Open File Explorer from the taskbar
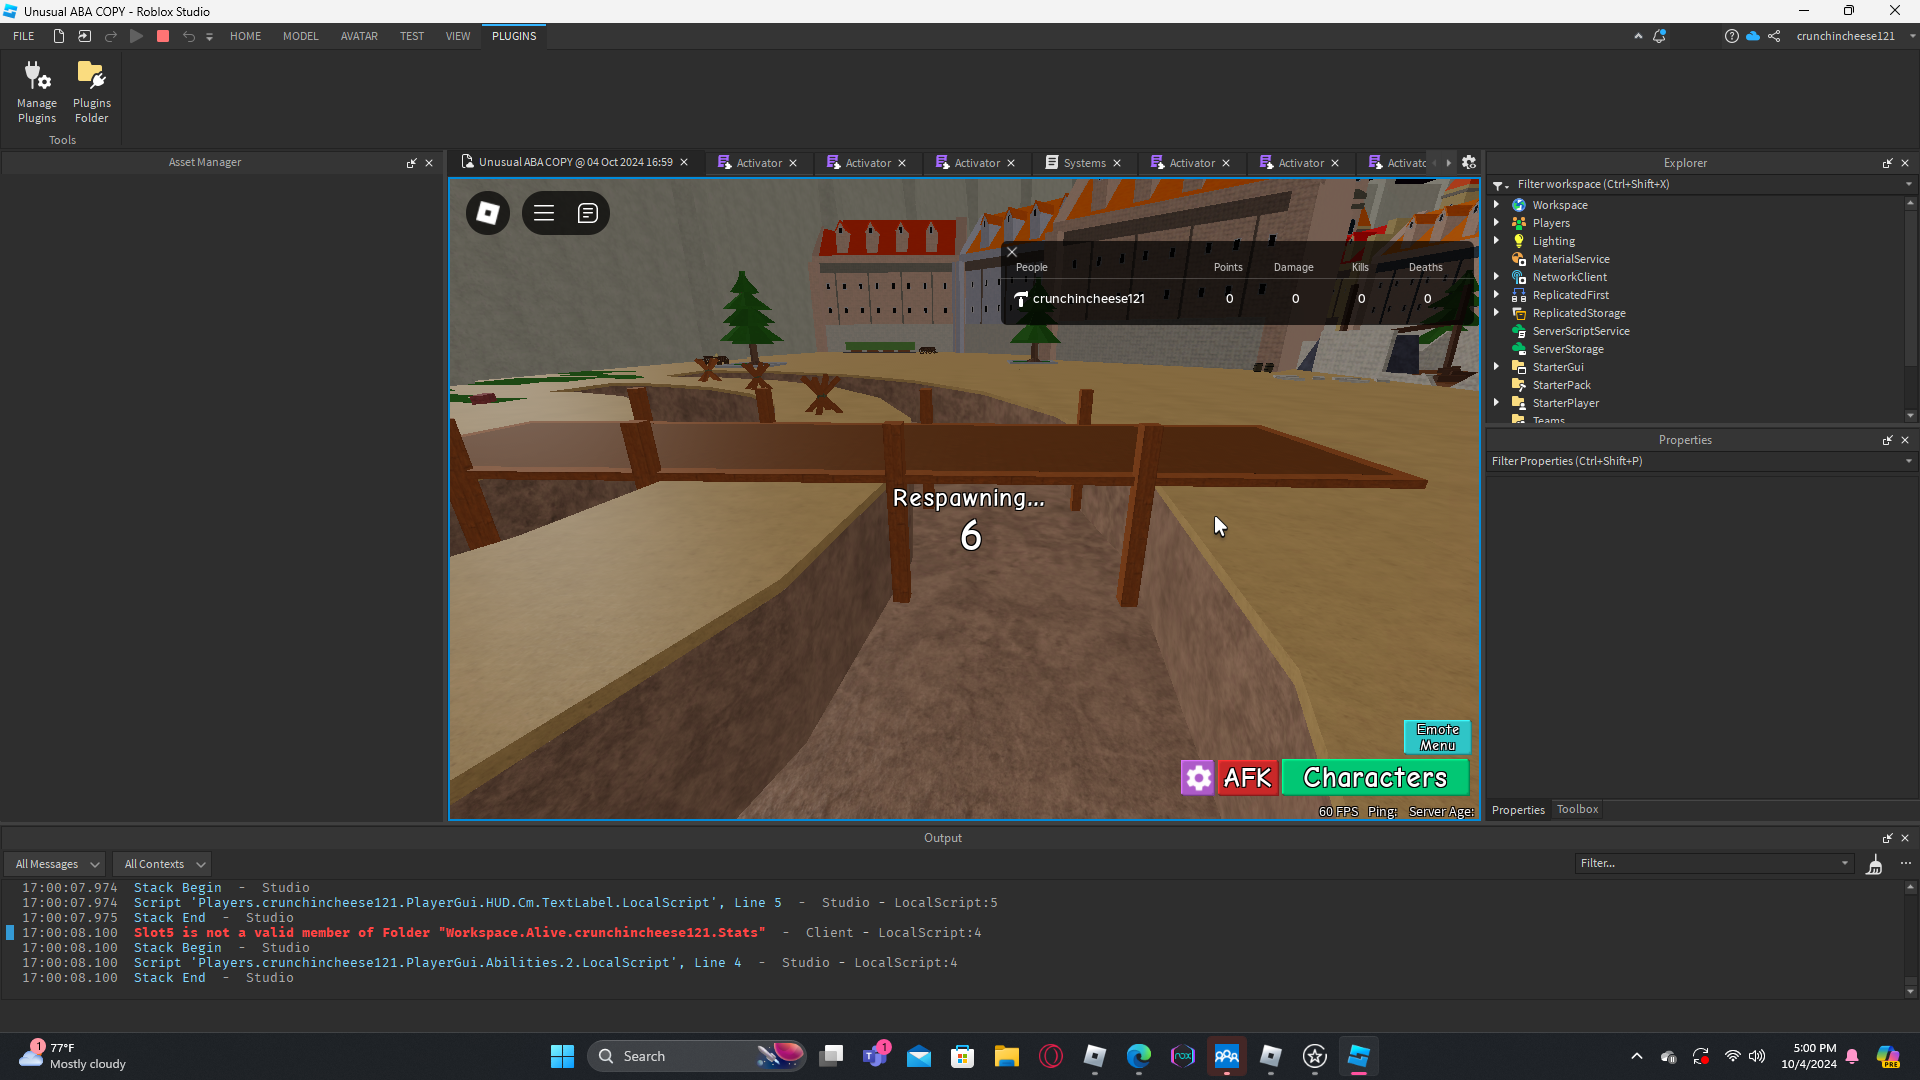The image size is (1920, 1080). tap(1006, 1056)
